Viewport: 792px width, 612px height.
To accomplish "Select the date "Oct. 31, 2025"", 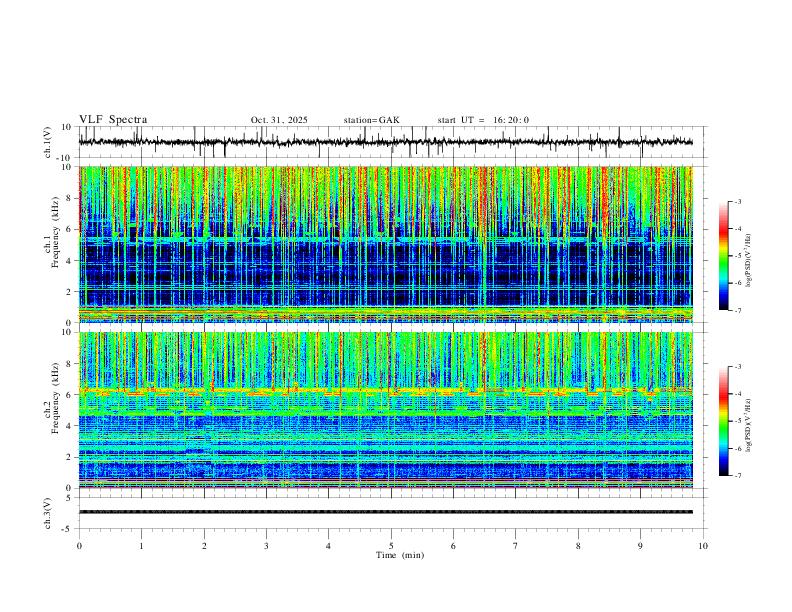I will point(279,120).
